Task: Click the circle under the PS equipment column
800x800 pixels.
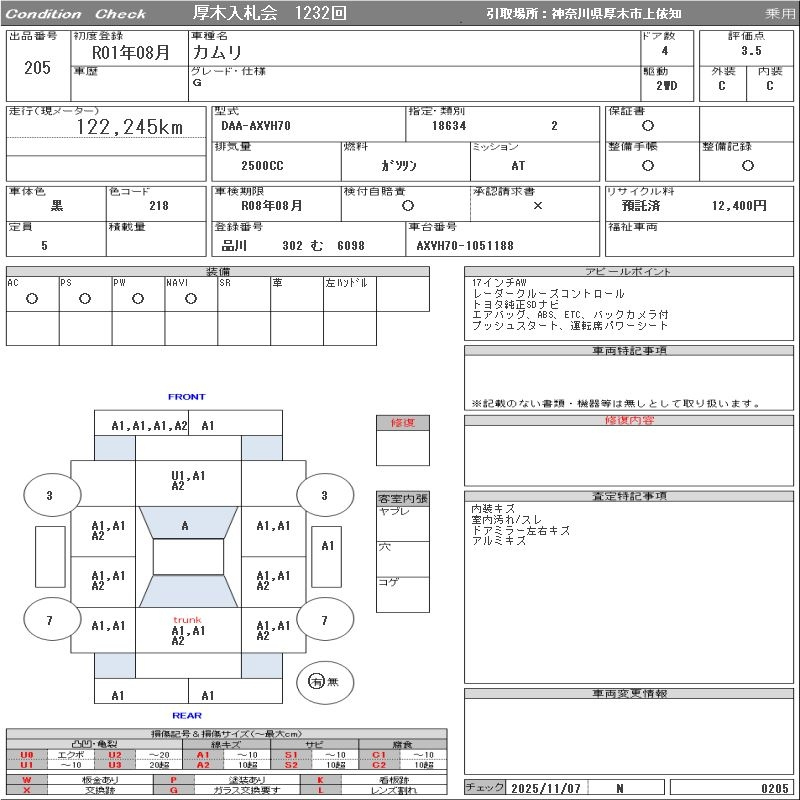Action: click(x=85, y=298)
